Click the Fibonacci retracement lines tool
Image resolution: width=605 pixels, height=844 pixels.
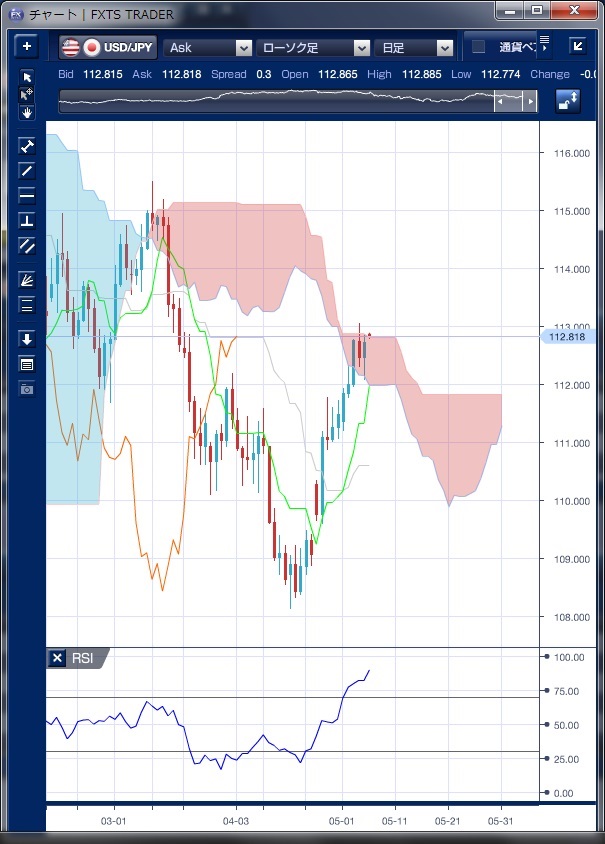pyautogui.click(x=27, y=305)
